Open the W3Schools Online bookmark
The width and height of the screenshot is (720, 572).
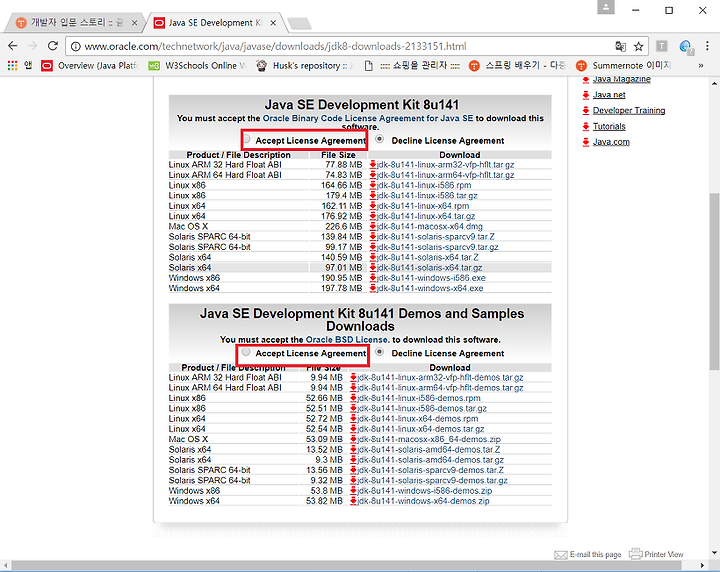pos(197,66)
